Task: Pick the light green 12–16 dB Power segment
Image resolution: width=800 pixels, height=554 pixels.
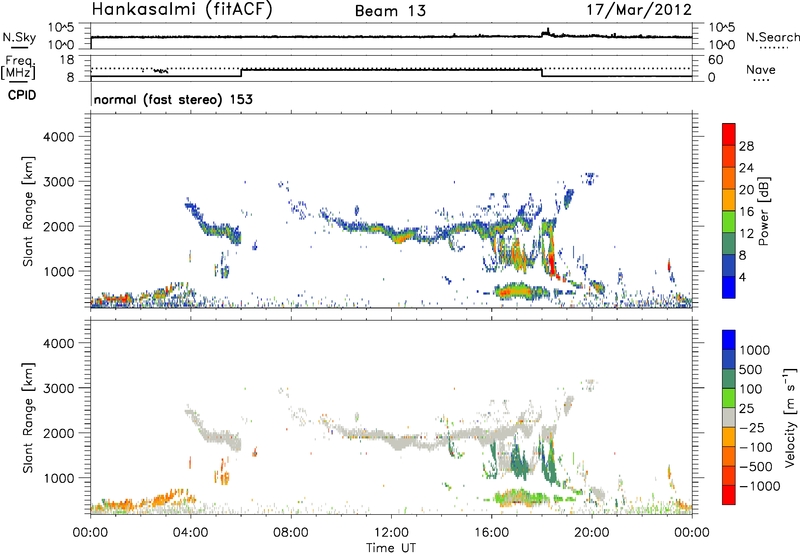Action: tap(729, 222)
